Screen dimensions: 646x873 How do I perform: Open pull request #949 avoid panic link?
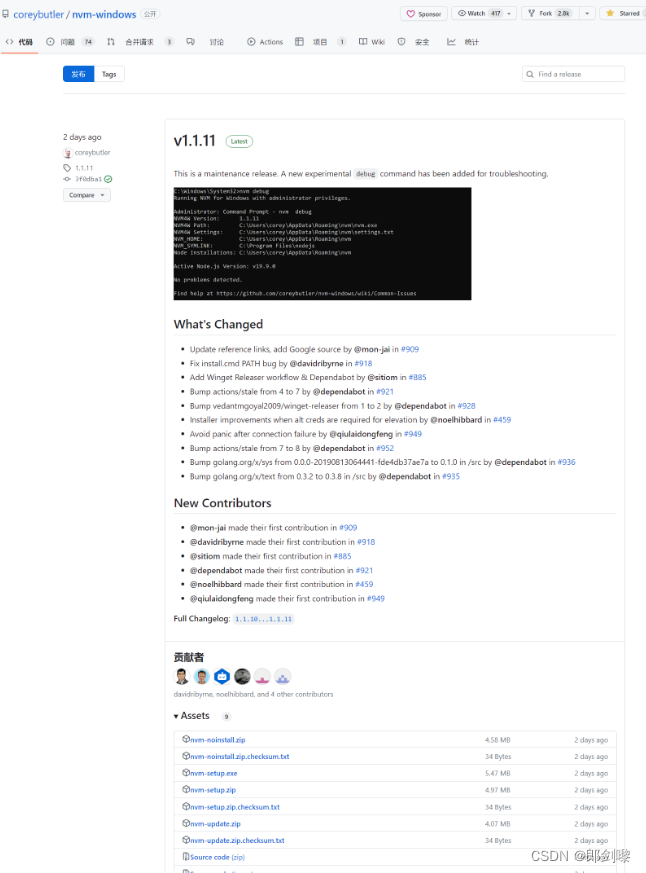point(413,434)
